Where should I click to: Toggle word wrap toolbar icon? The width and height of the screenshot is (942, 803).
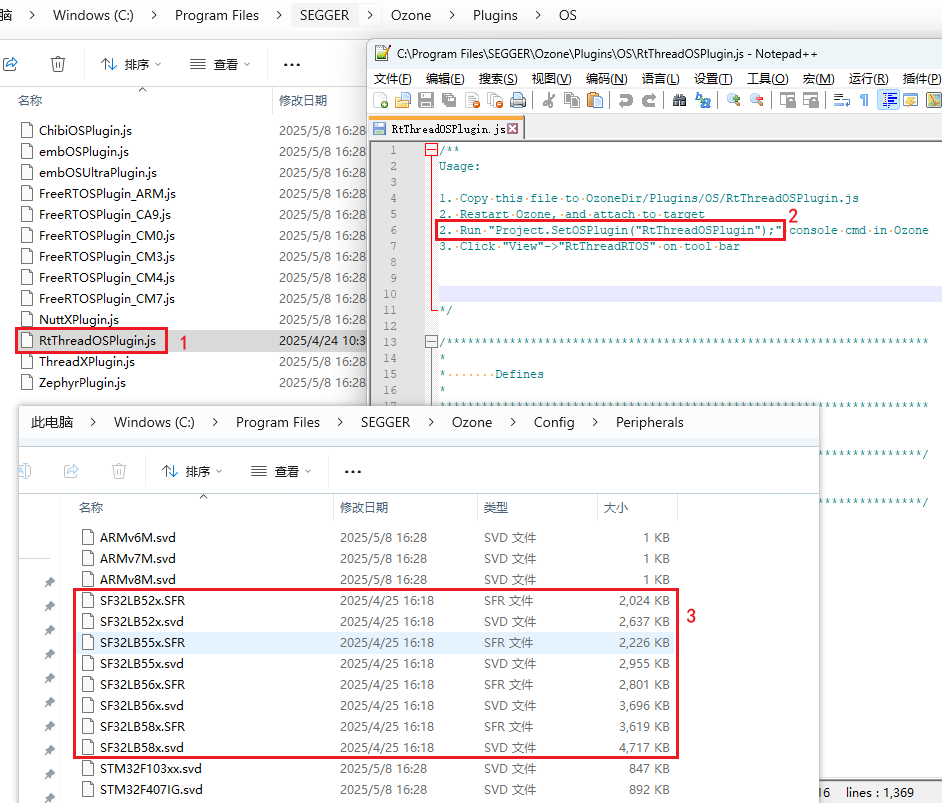pos(842,100)
